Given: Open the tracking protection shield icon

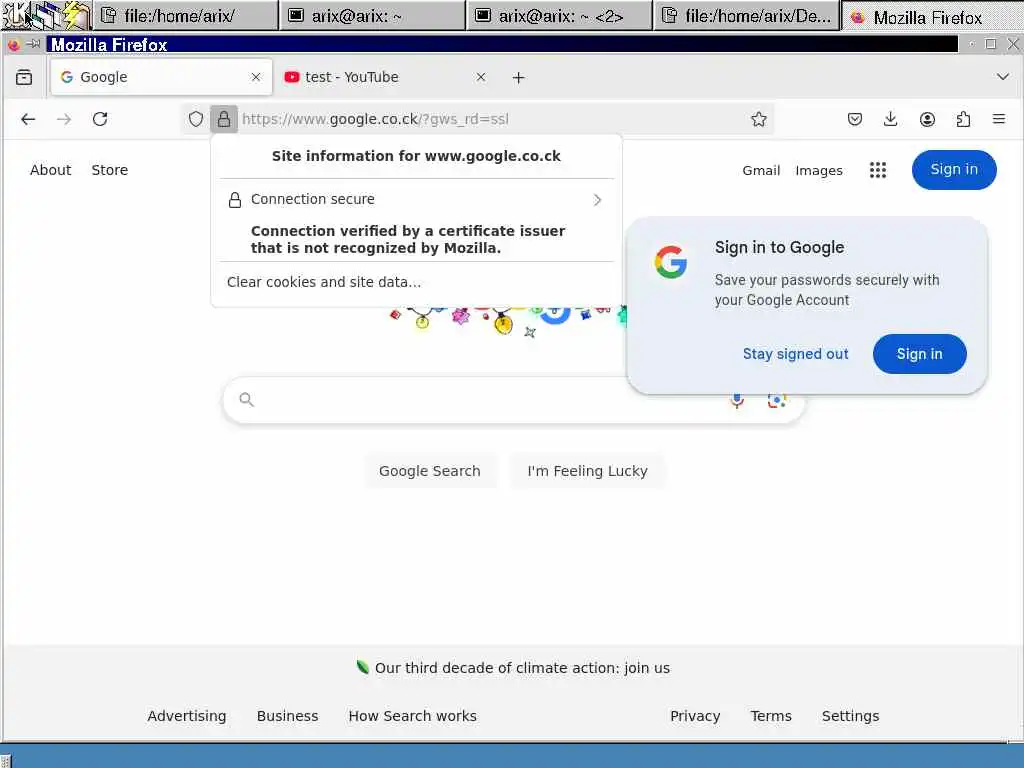Looking at the screenshot, I should (x=196, y=119).
